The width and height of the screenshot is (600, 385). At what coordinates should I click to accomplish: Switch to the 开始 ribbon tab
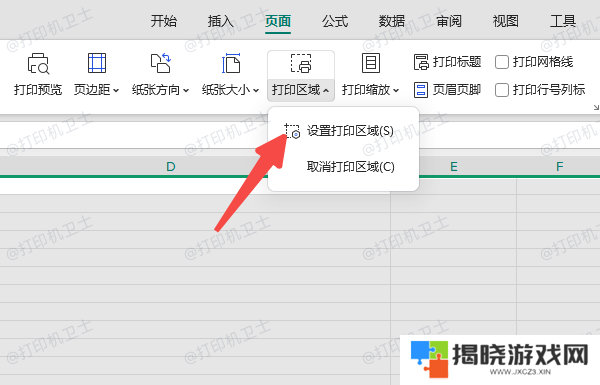pos(164,21)
